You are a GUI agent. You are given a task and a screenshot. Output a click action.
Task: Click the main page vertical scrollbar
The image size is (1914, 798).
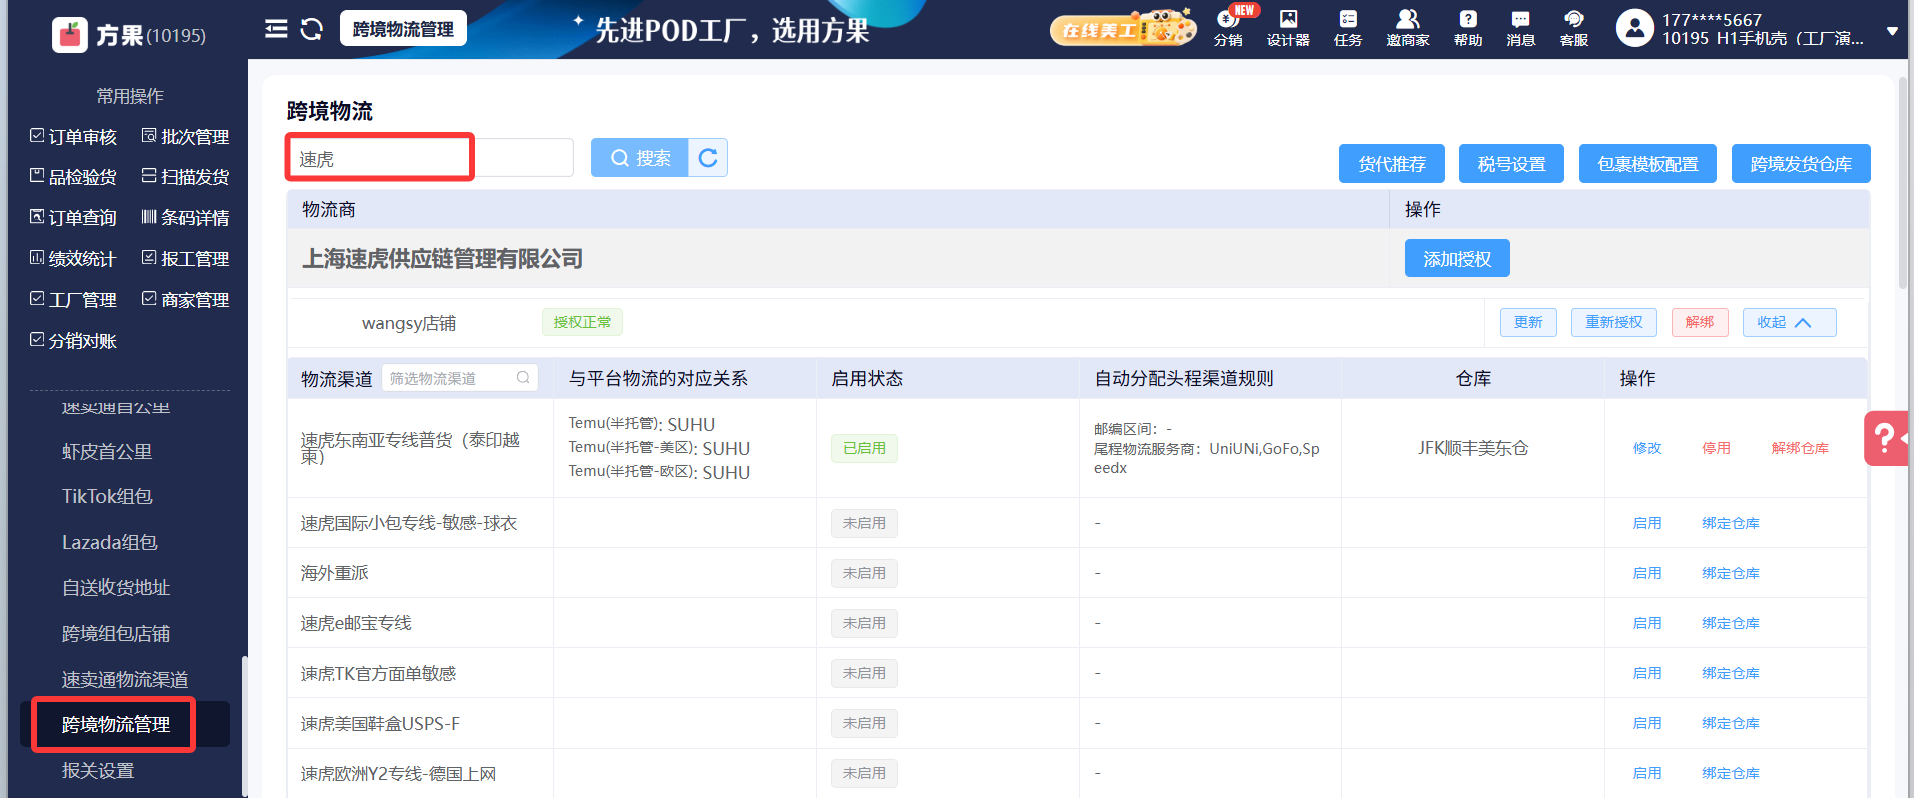pos(1903,185)
